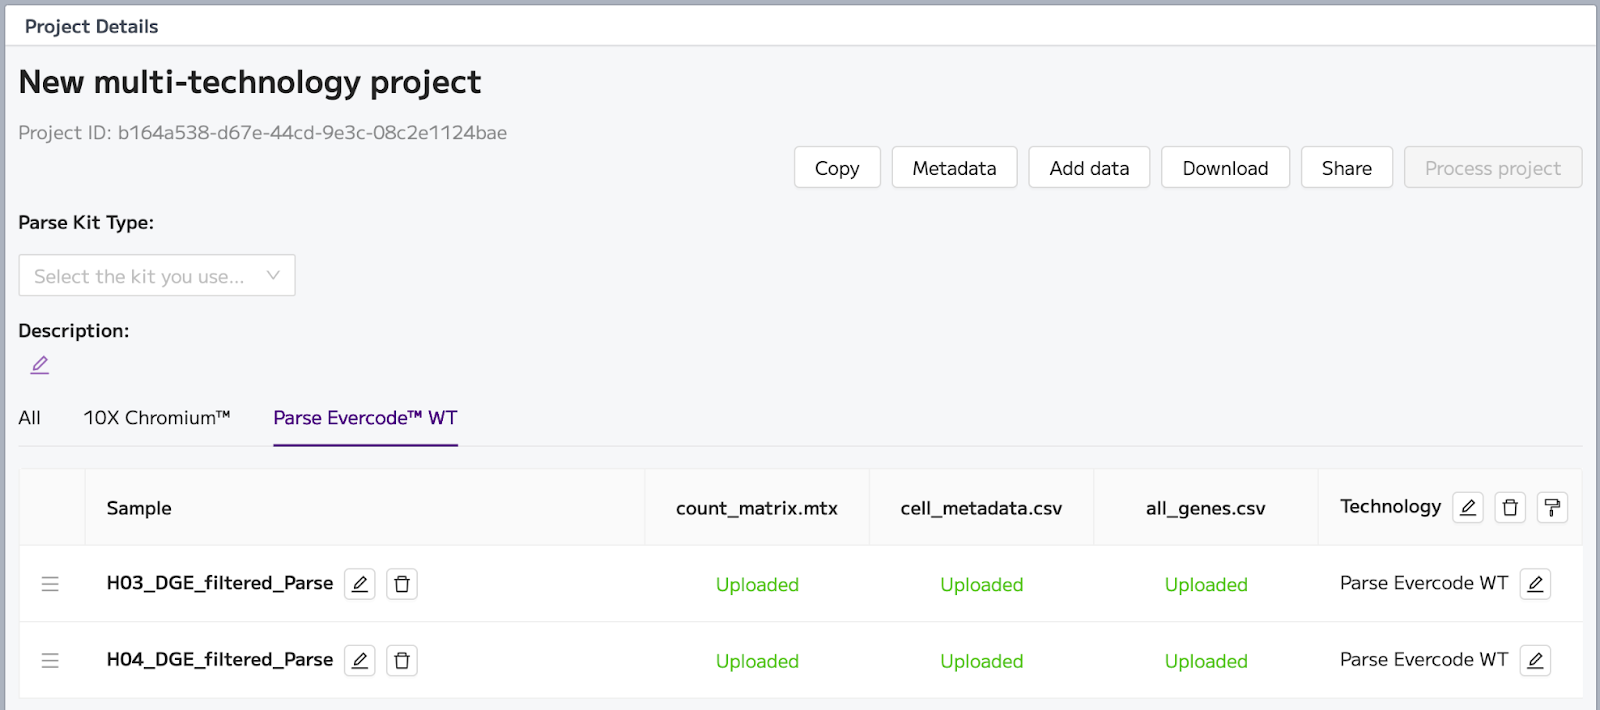
Task: Switch to the 10X Chromium tab
Action: pyautogui.click(x=157, y=418)
